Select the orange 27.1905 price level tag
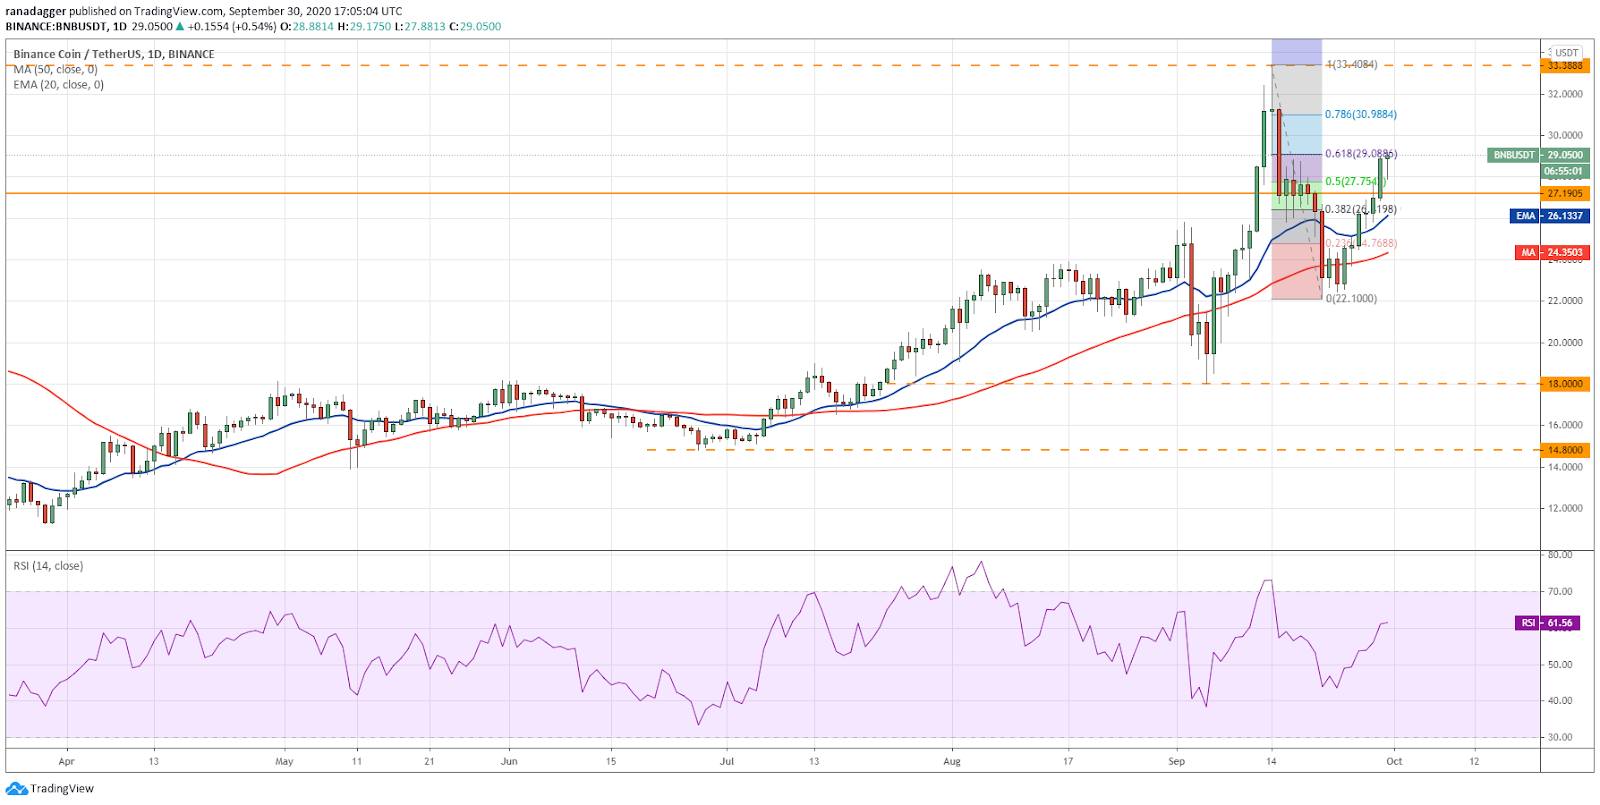Image resolution: width=1600 pixels, height=805 pixels. coord(1565,193)
